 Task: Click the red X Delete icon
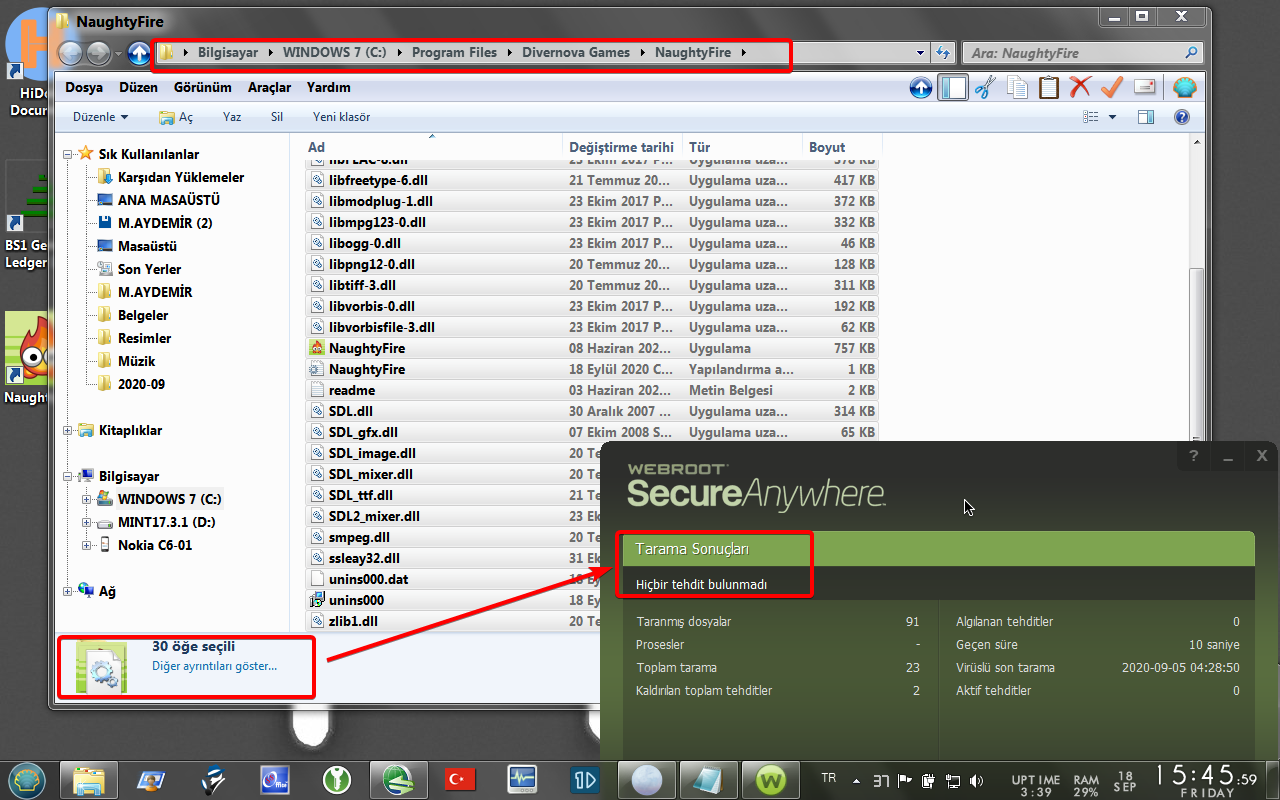pos(1080,88)
